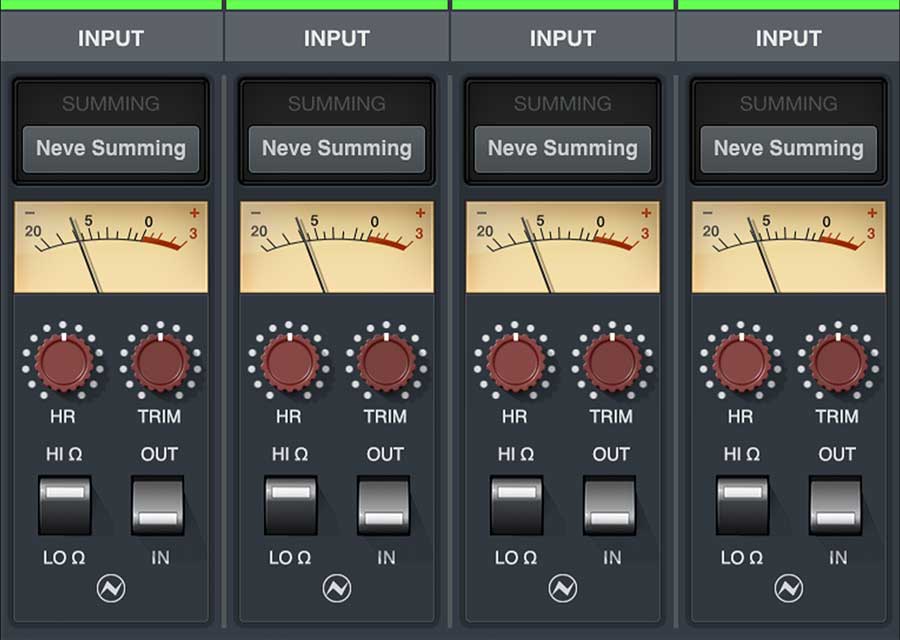Click the TRIM label on fourth channel
The height and width of the screenshot is (640, 900).
pos(837,416)
